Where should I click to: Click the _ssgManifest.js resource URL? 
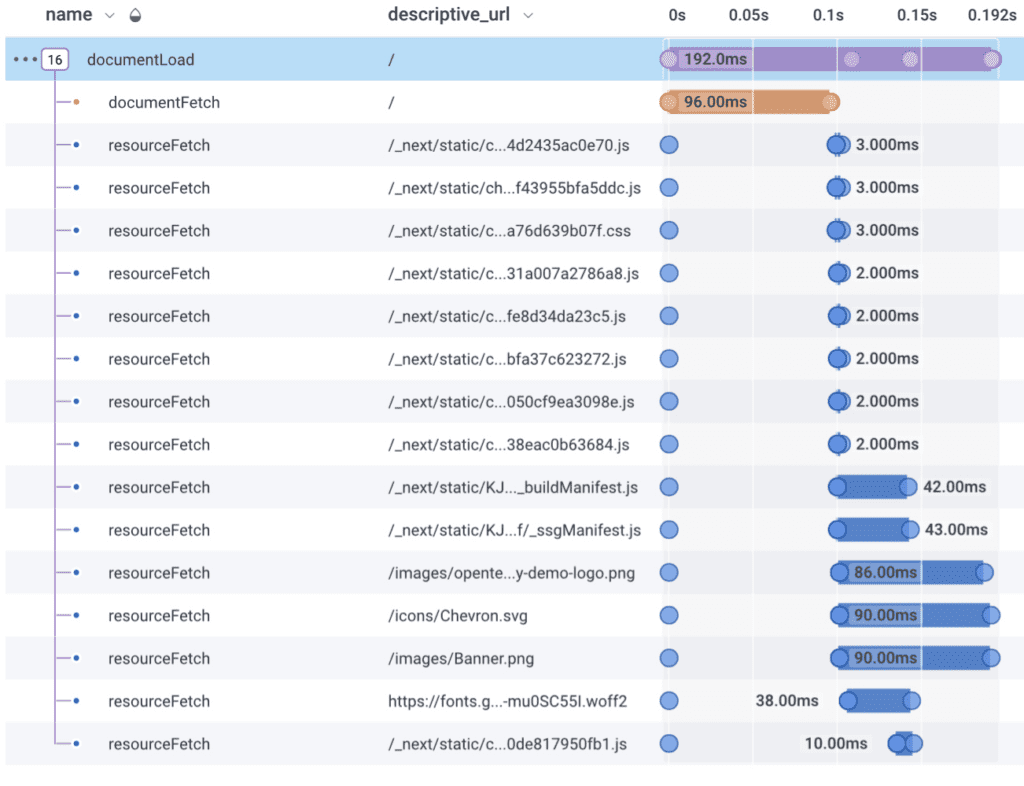click(514, 530)
